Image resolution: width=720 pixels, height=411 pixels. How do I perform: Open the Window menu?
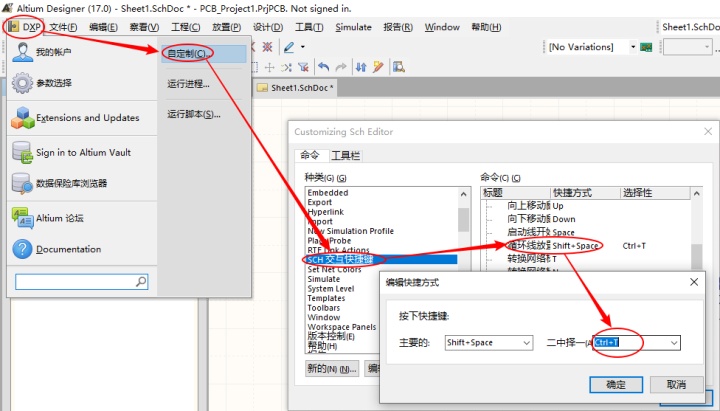[x=442, y=27]
